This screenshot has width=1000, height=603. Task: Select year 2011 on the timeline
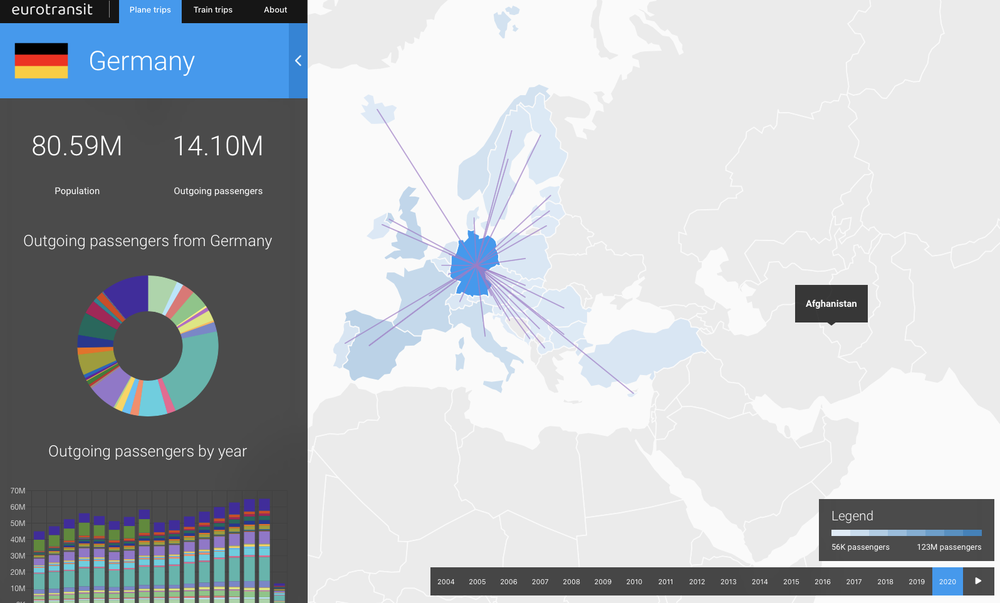click(x=665, y=581)
